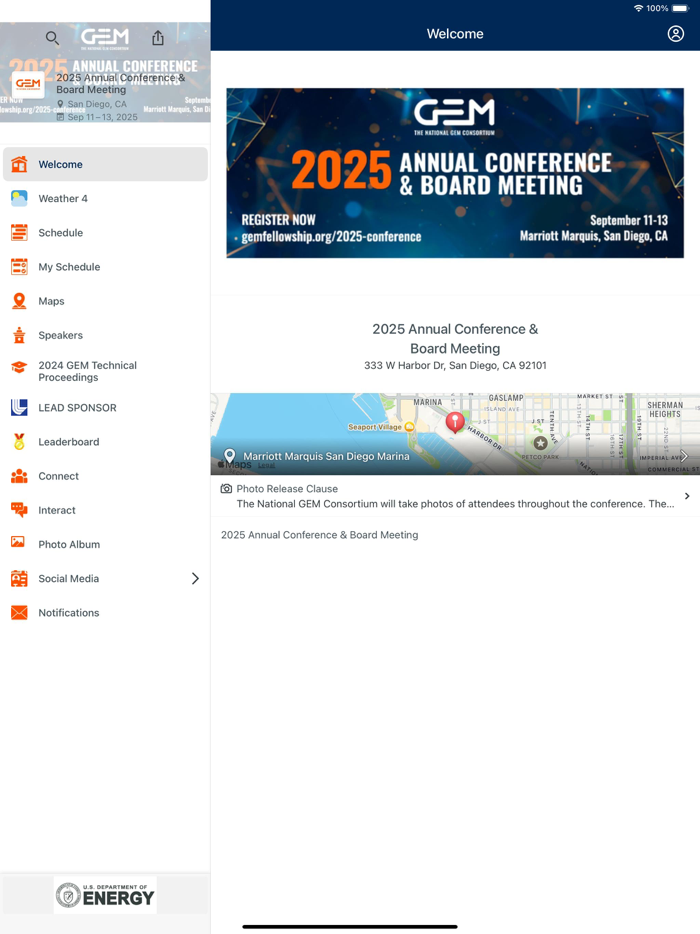Click the Interact chat bubbles icon
This screenshot has width=700, height=934.
19,510
